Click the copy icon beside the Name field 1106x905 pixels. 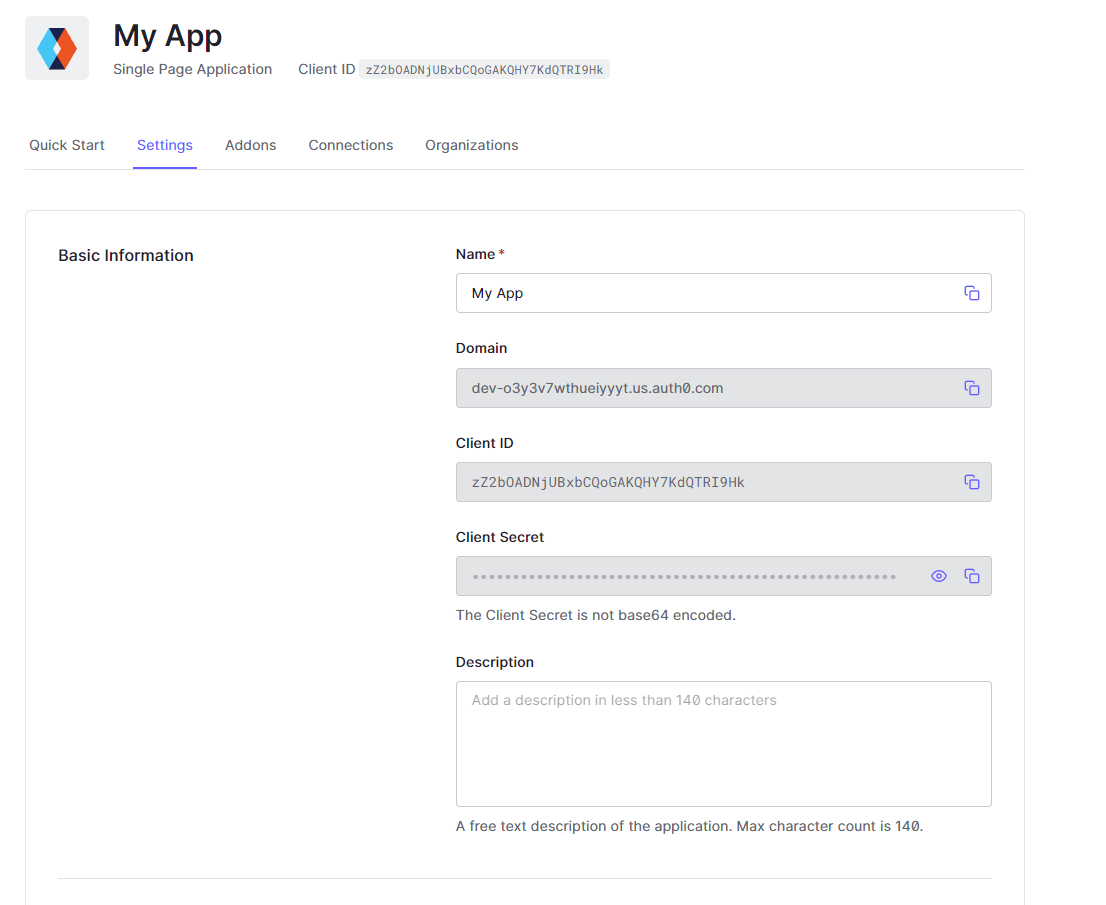[x=971, y=292]
